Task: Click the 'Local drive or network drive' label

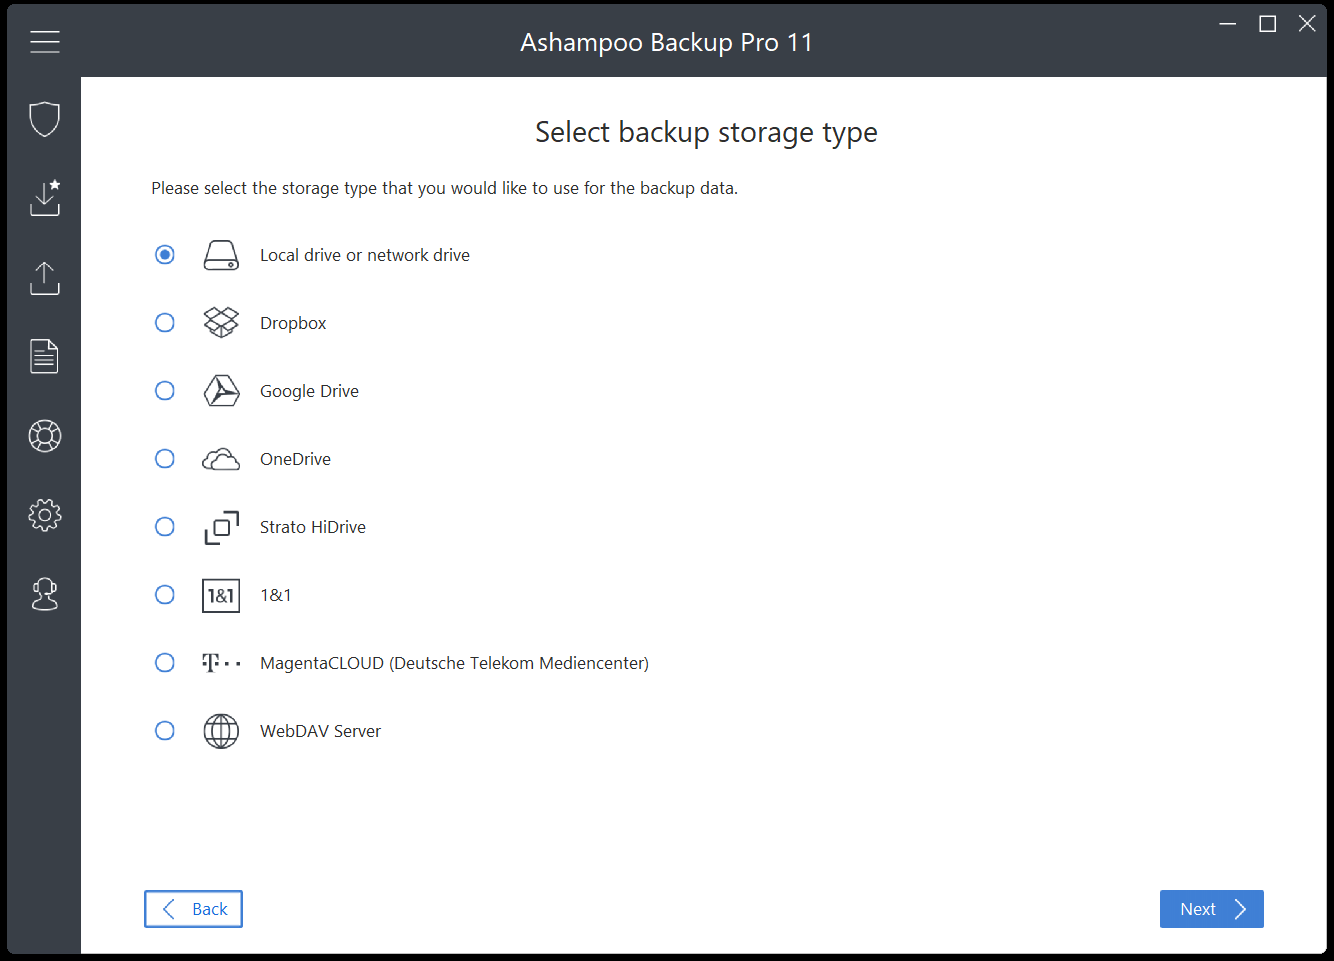Action: coord(365,255)
